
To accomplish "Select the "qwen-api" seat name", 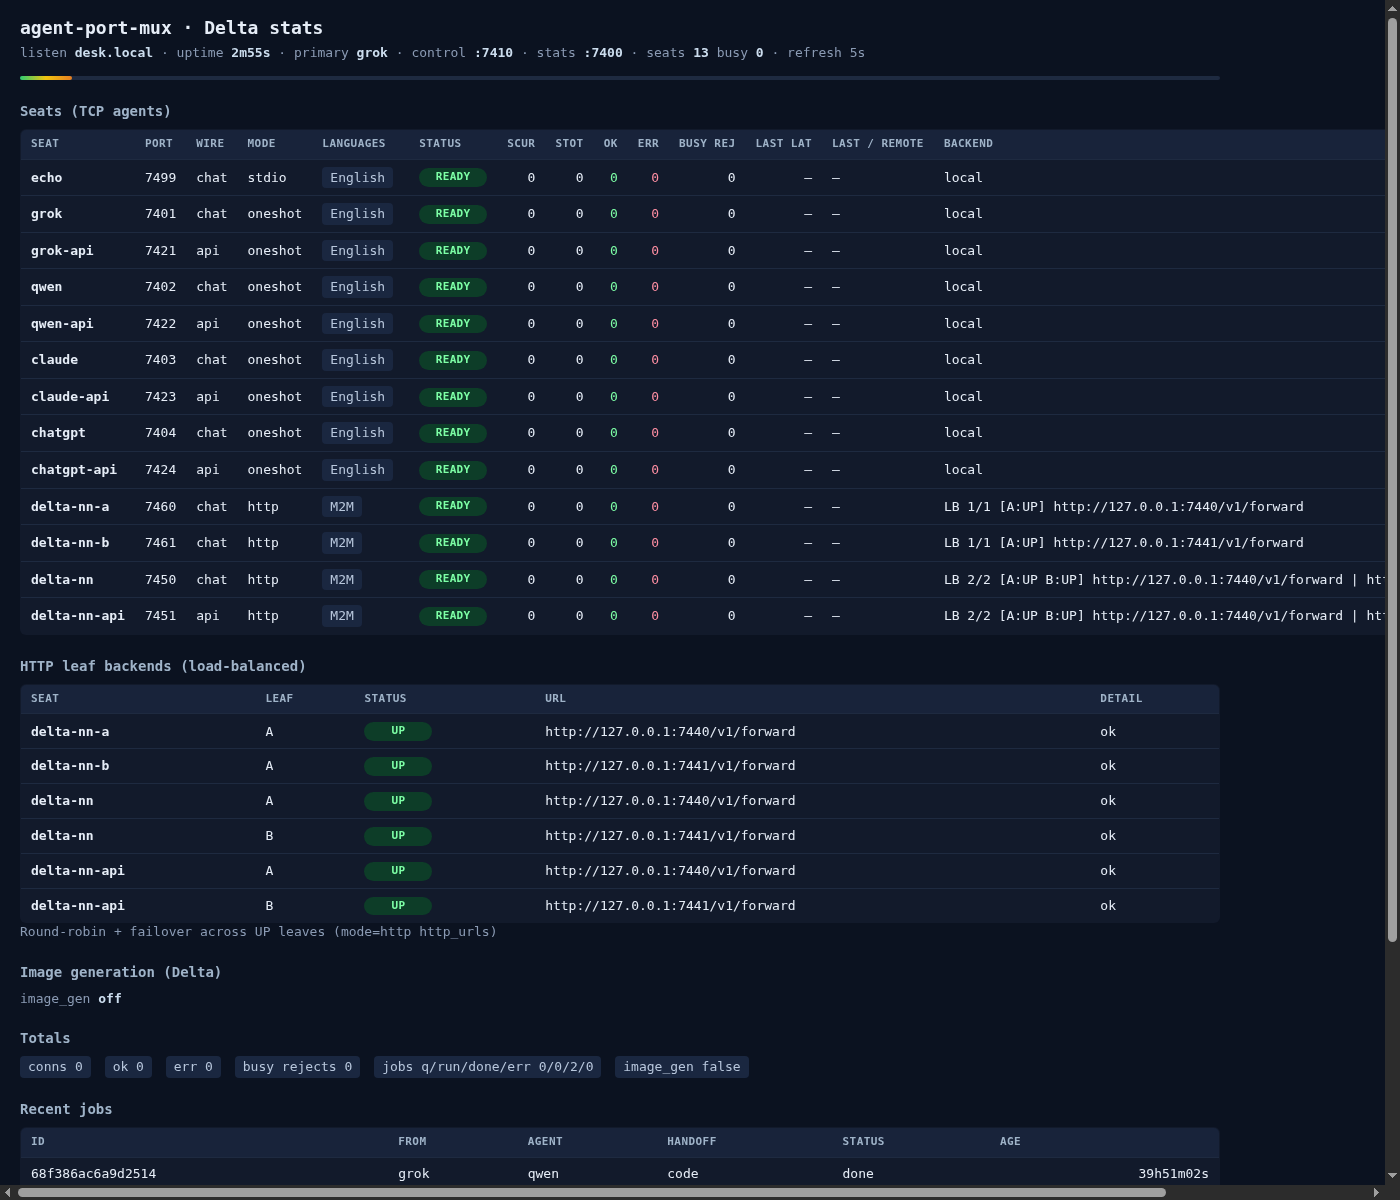I will point(62,323).
